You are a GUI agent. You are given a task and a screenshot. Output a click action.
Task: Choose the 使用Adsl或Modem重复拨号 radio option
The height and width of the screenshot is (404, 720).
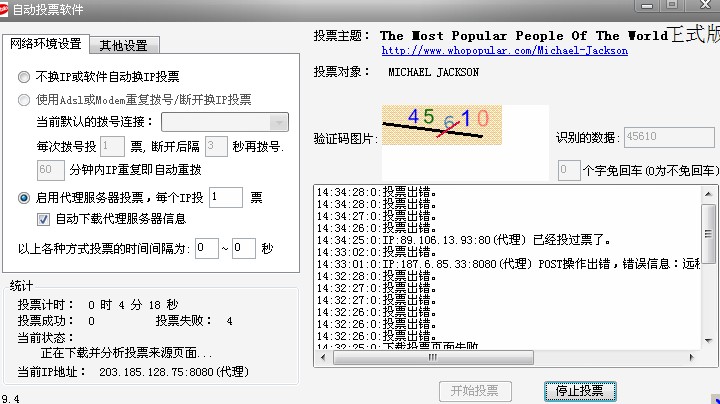[x=24, y=100]
